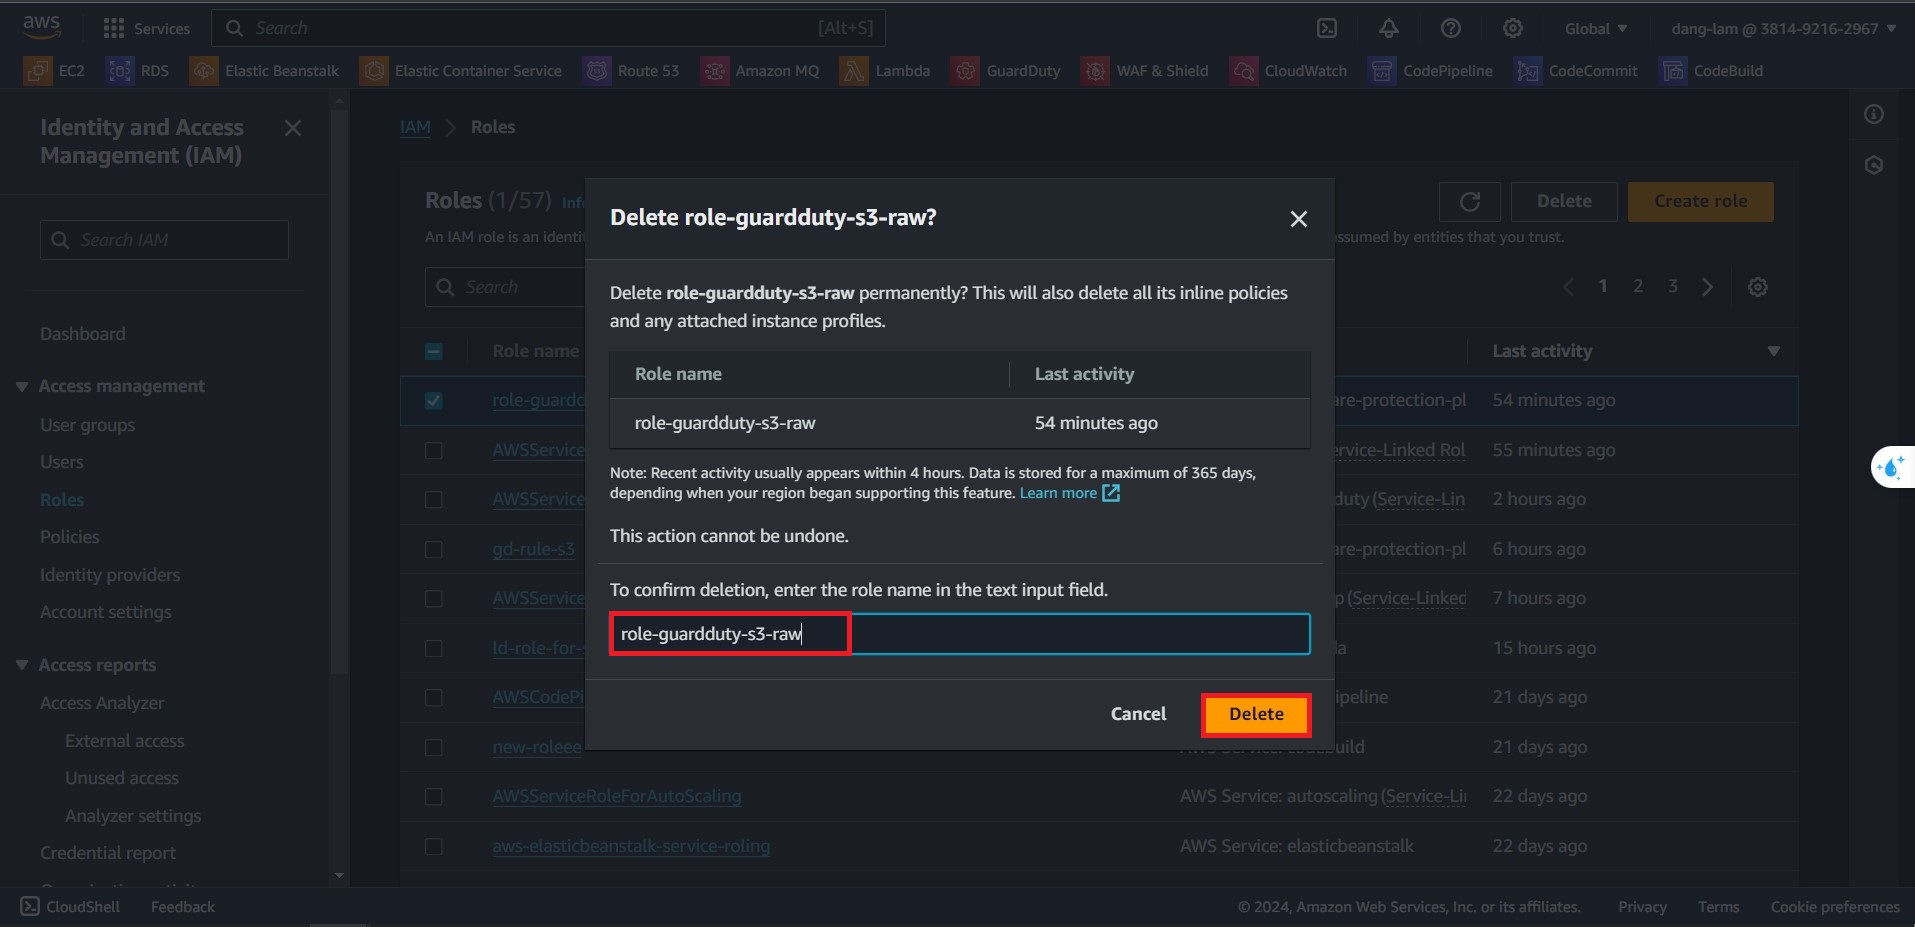Image resolution: width=1915 pixels, height=927 pixels.
Task: Click Cancel in the delete dialog
Action: click(x=1138, y=714)
